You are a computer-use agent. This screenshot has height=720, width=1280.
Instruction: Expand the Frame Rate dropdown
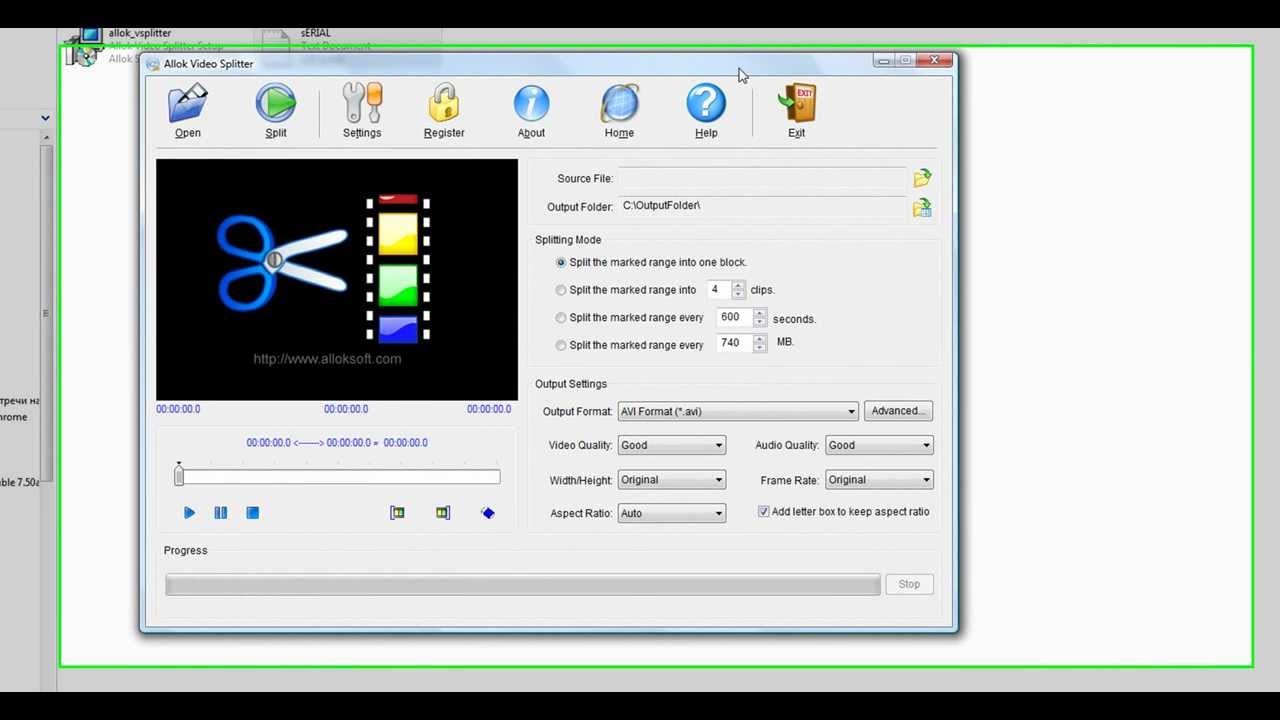pos(879,480)
